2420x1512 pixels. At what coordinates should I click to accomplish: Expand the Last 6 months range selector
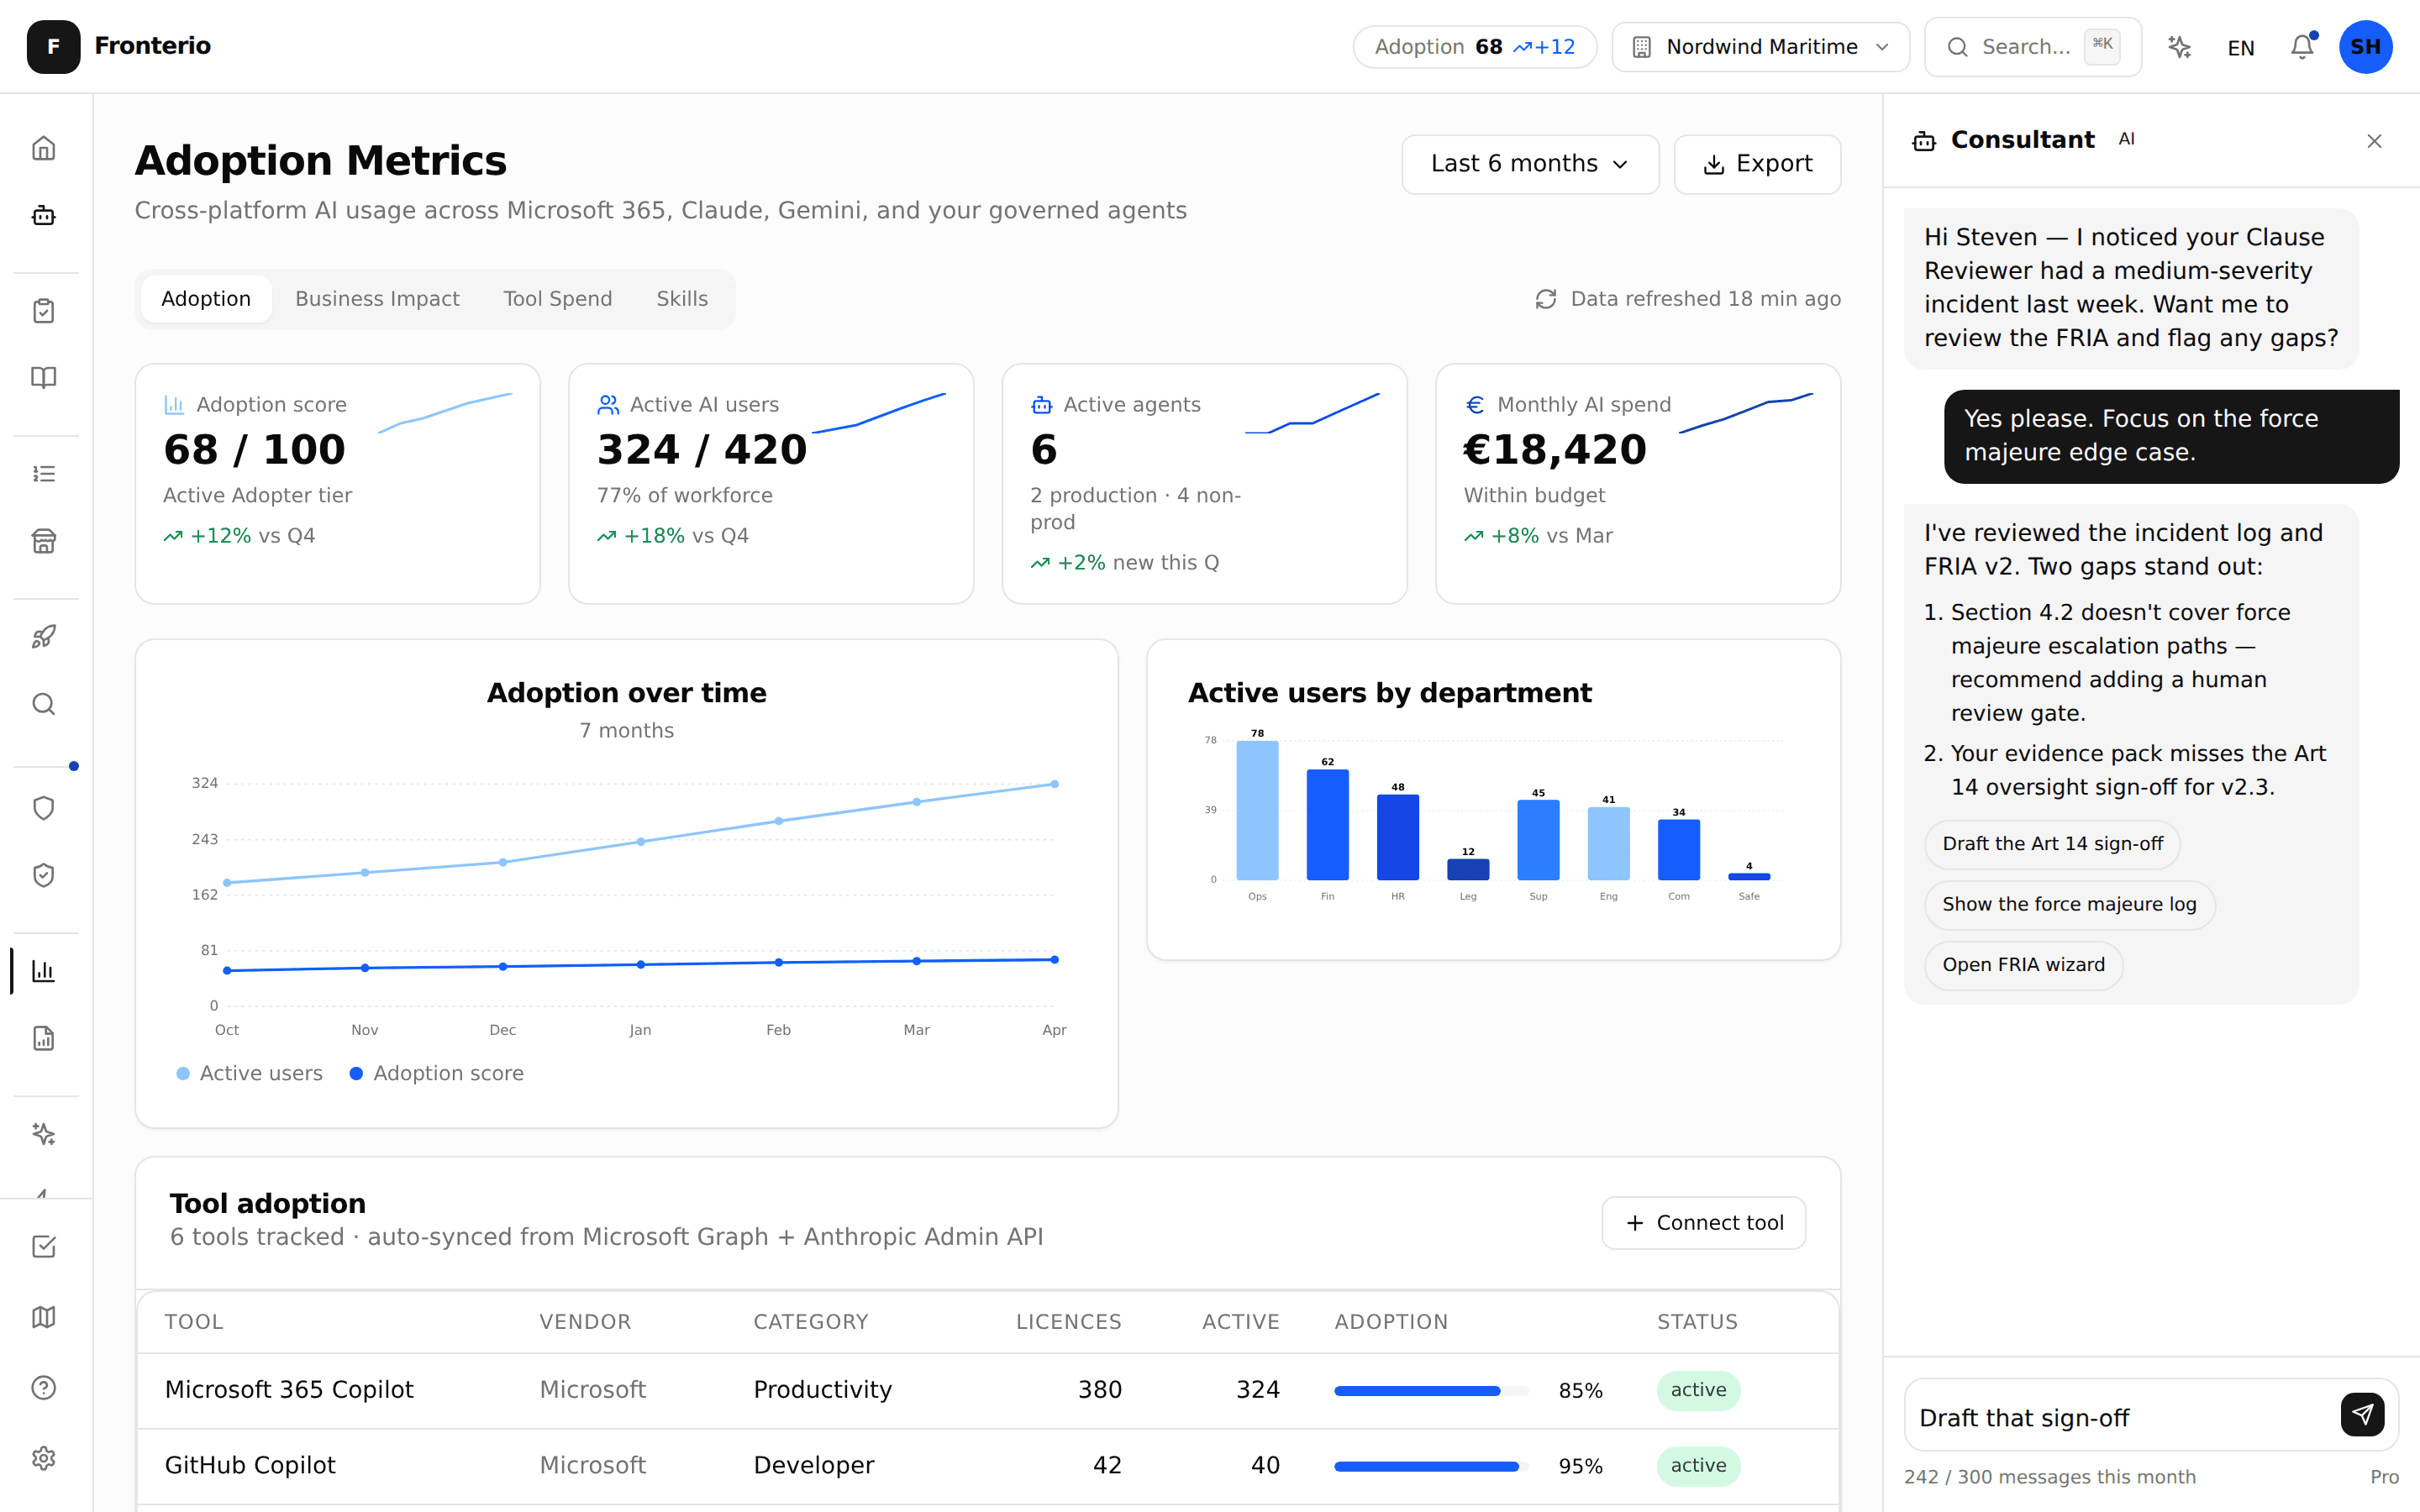1530,164
